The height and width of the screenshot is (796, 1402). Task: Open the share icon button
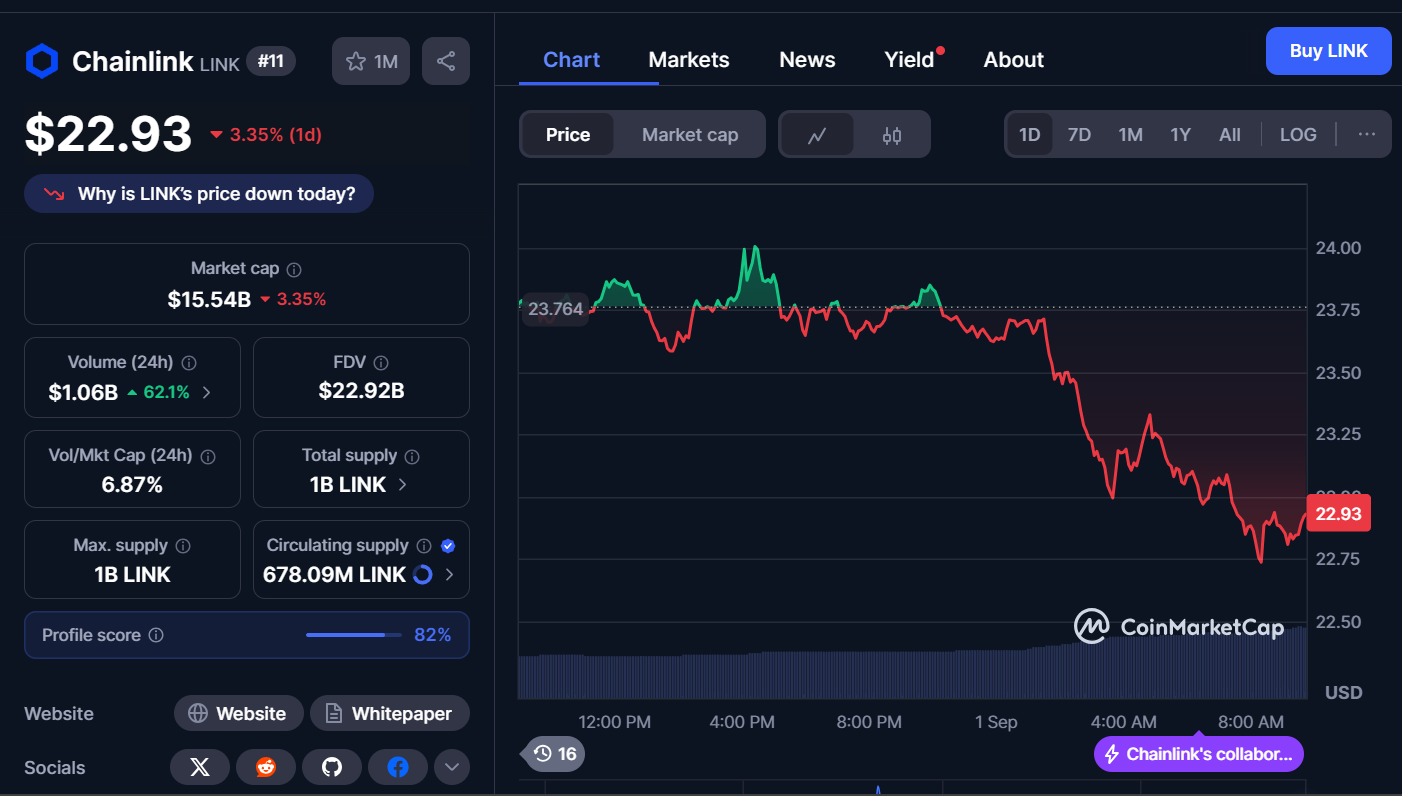click(446, 61)
